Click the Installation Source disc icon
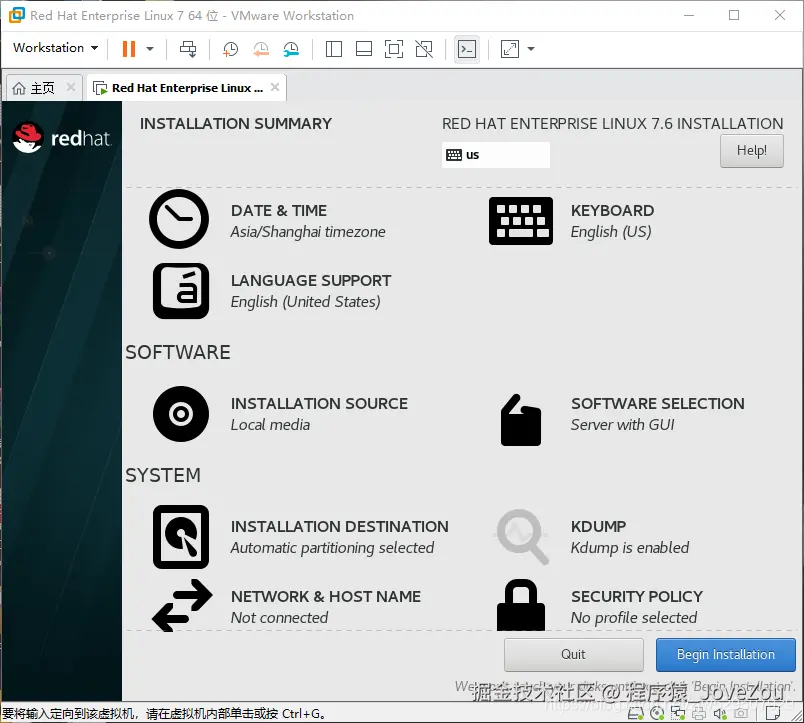The image size is (804, 723). pos(180,414)
